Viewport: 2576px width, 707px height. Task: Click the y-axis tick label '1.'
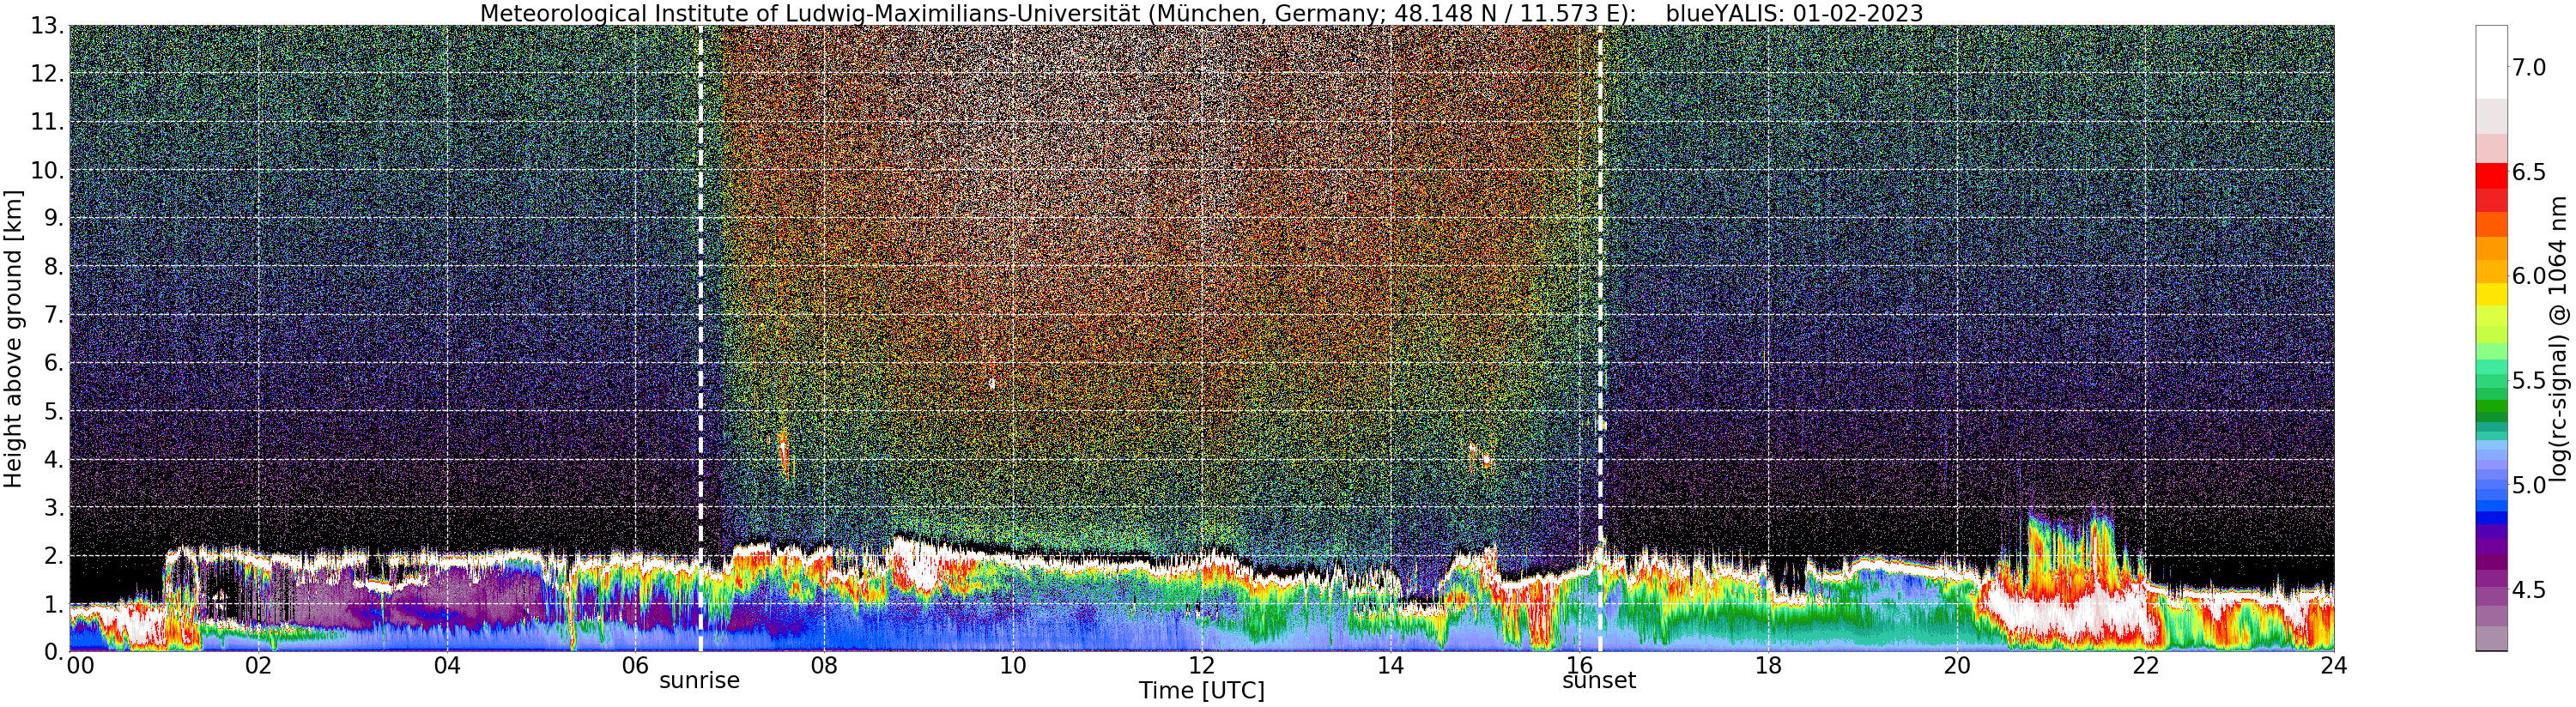pyautogui.click(x=52, y=603)
